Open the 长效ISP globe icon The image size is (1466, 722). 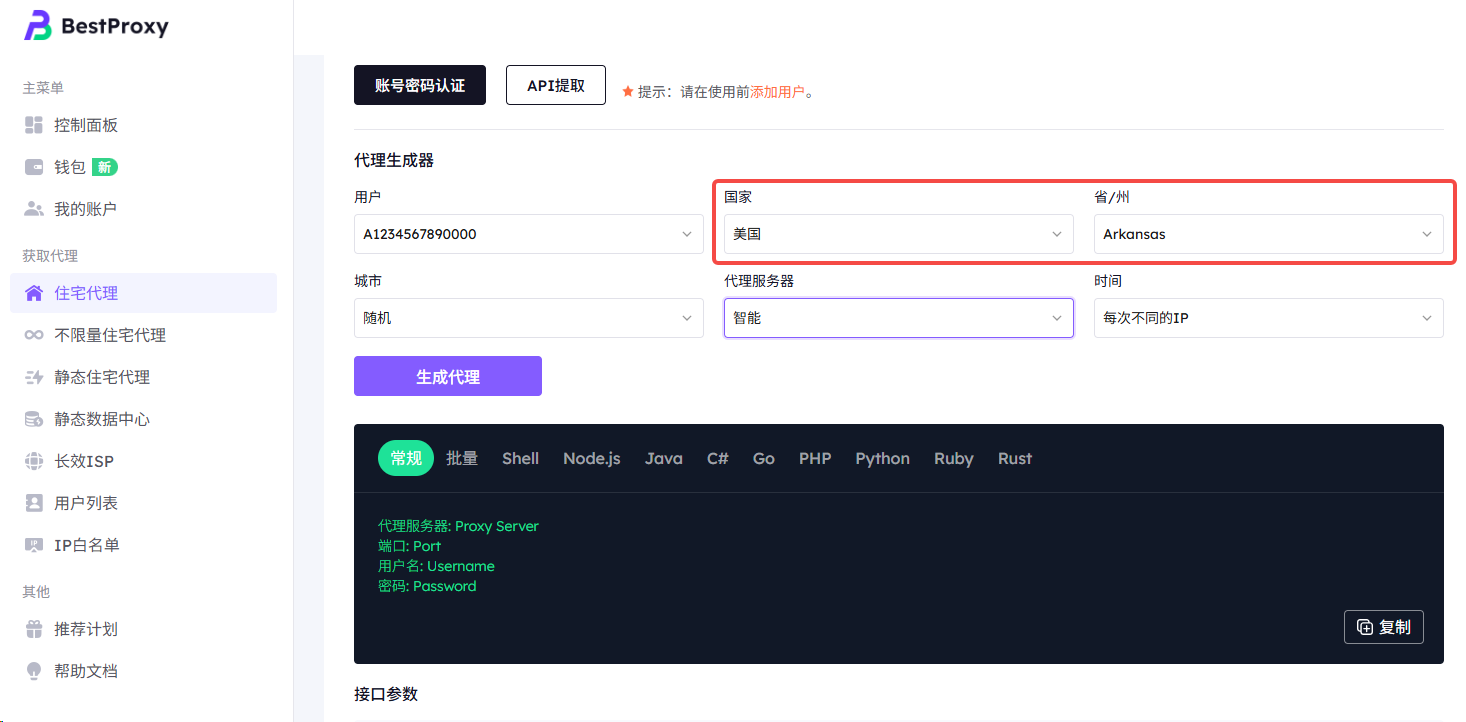(34, 461)
